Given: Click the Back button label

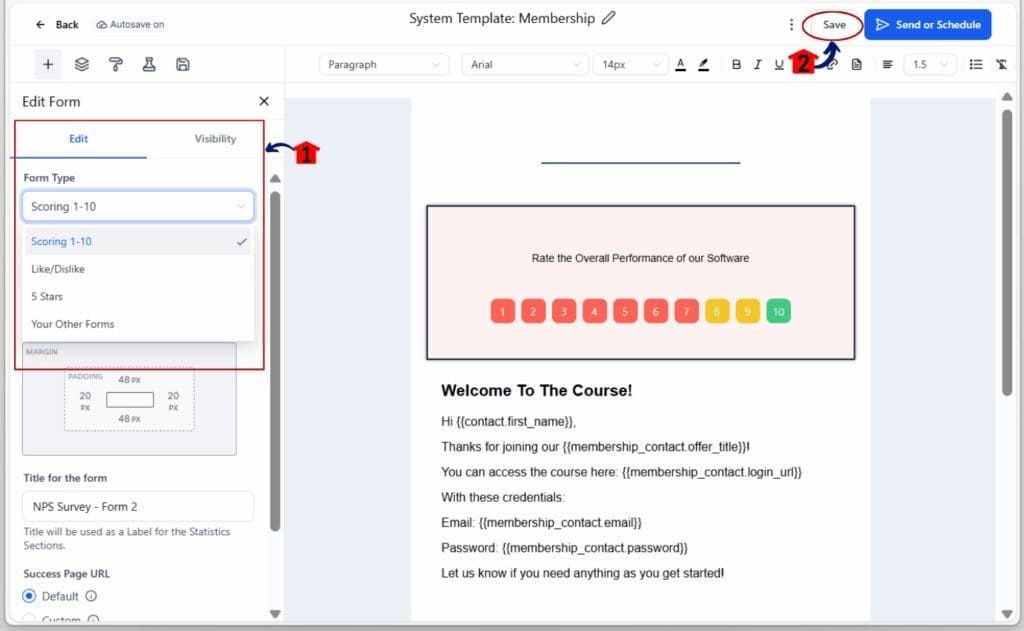Looking at the screenshot, I should click(x=67, y=24).
